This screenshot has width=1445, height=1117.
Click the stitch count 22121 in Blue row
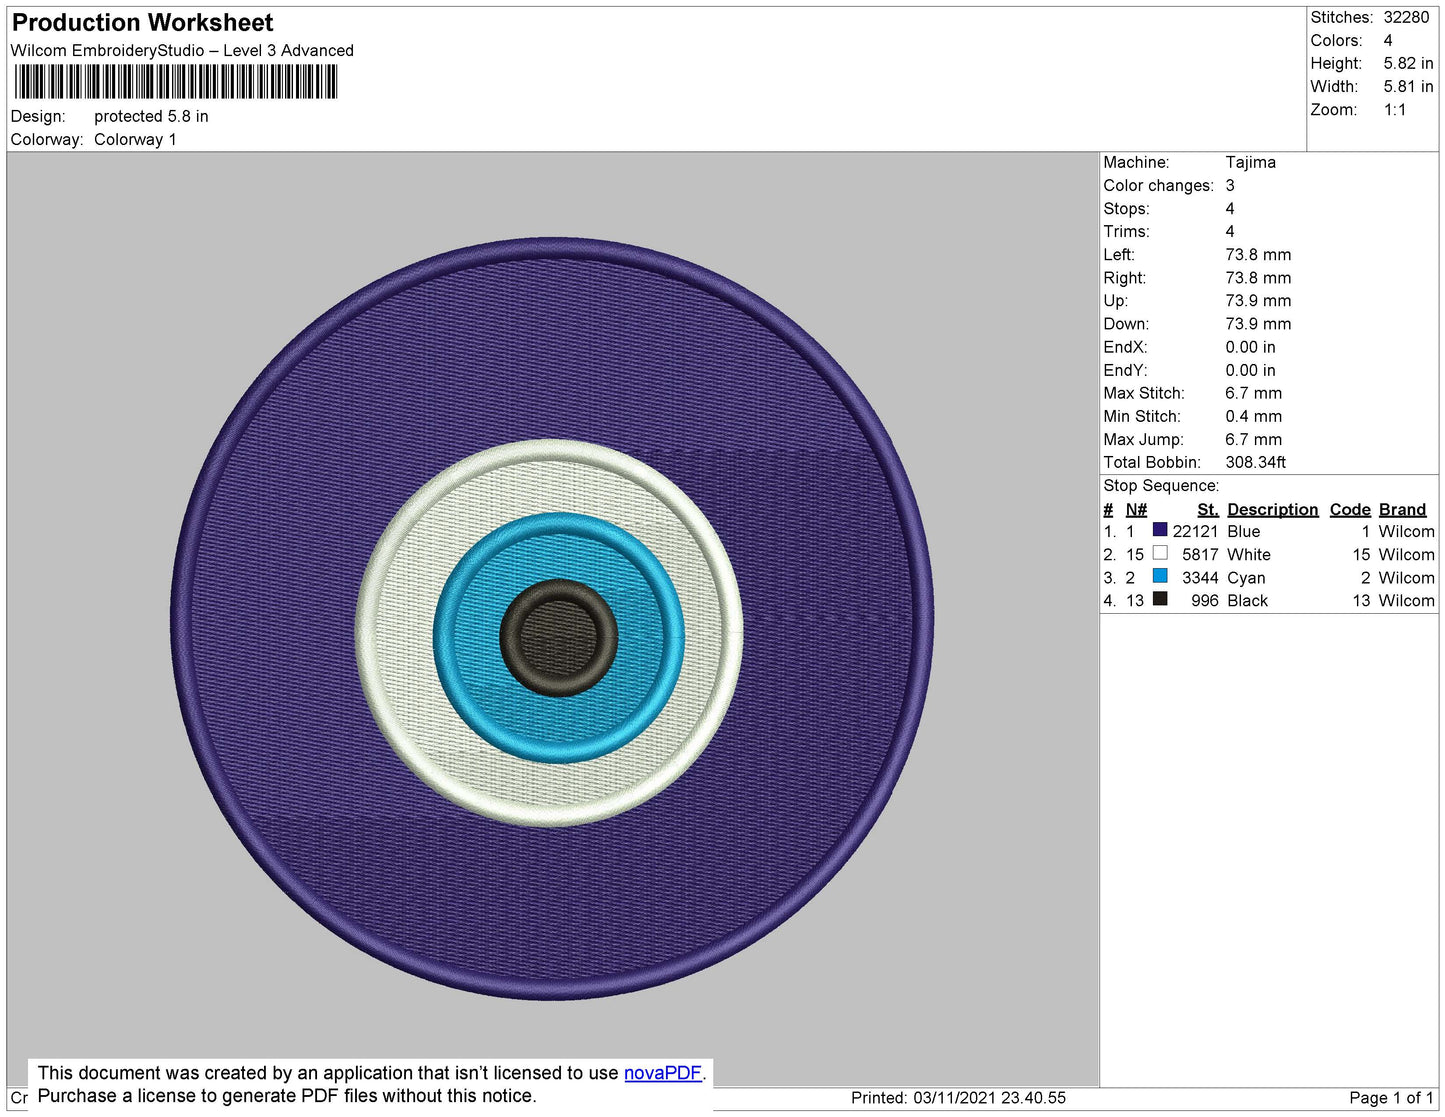pos(1195,531)
